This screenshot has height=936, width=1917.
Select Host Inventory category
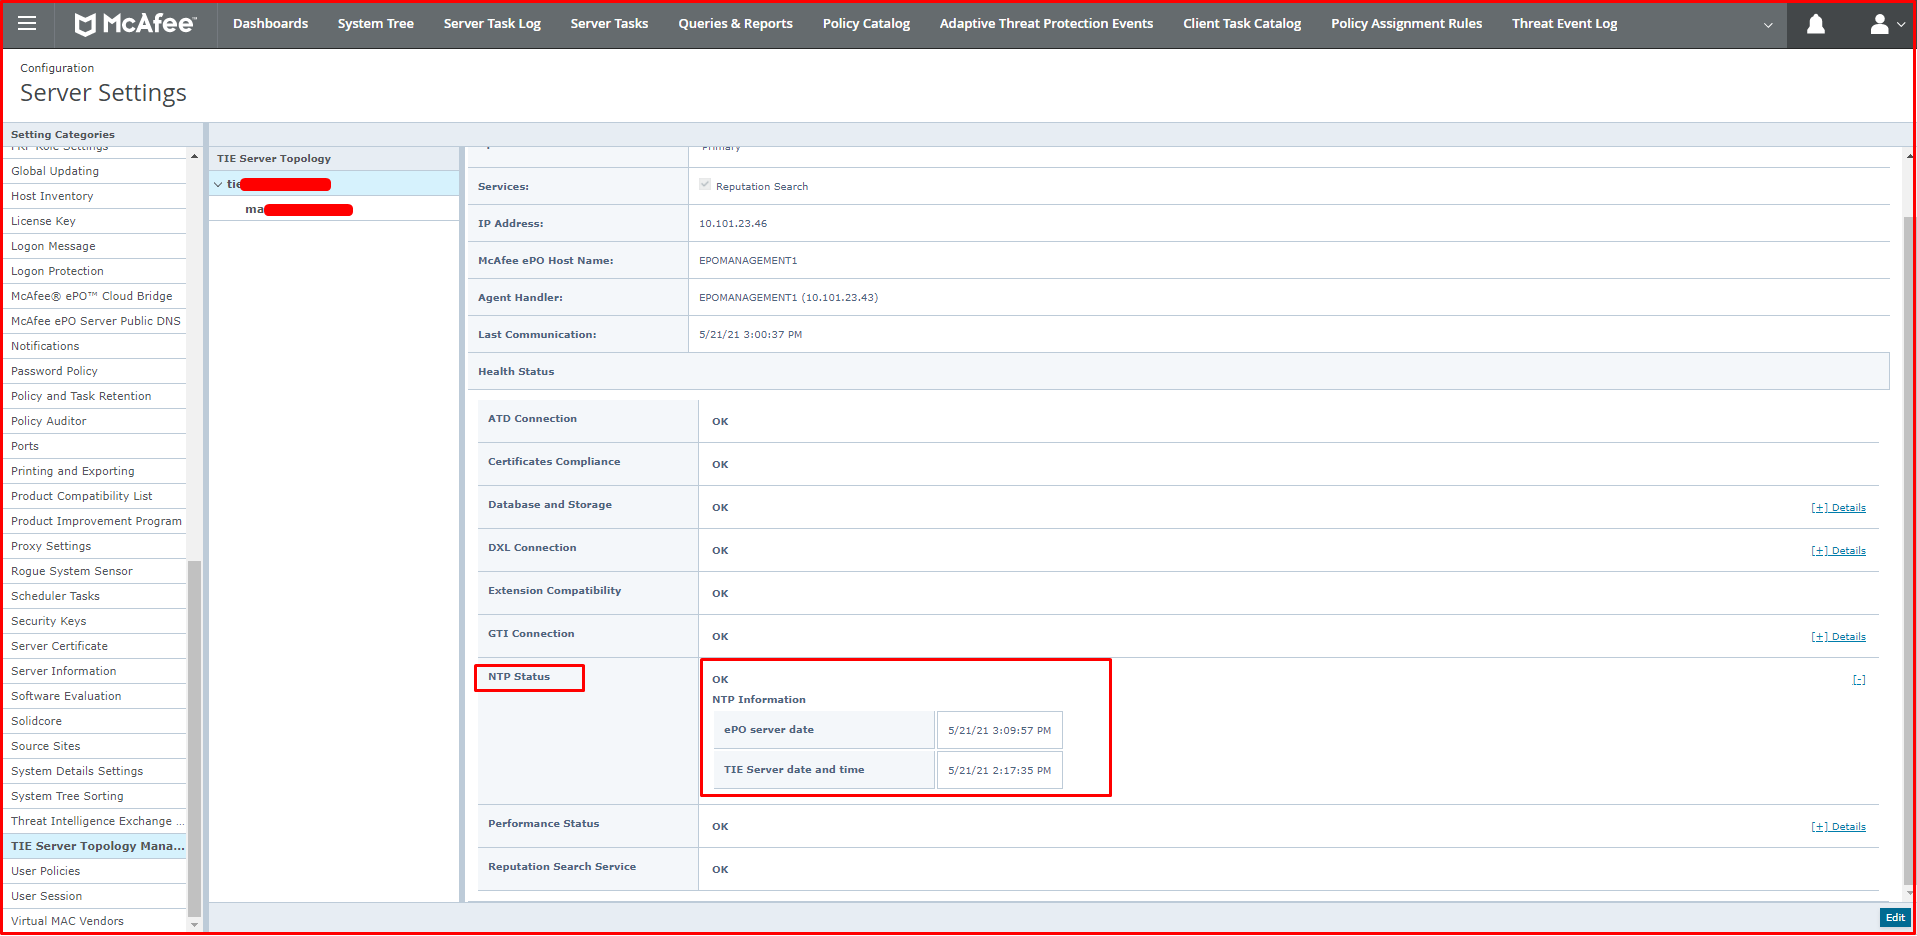point(94,196)
